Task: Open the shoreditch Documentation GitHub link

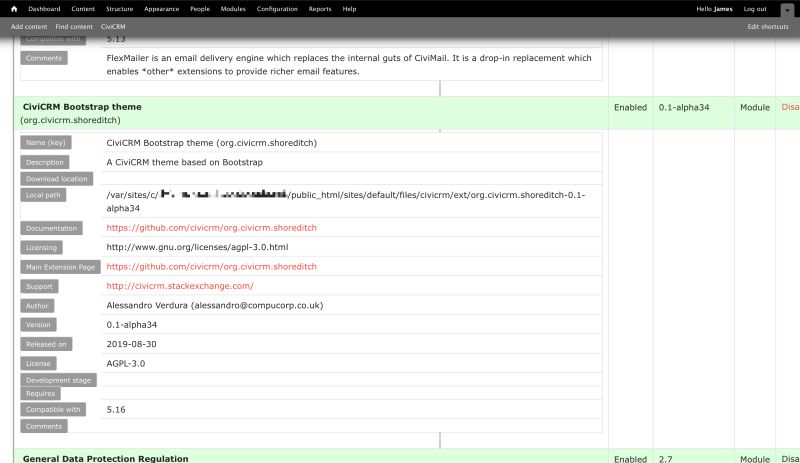Action: pyautogui.click(x=211, y=228)
